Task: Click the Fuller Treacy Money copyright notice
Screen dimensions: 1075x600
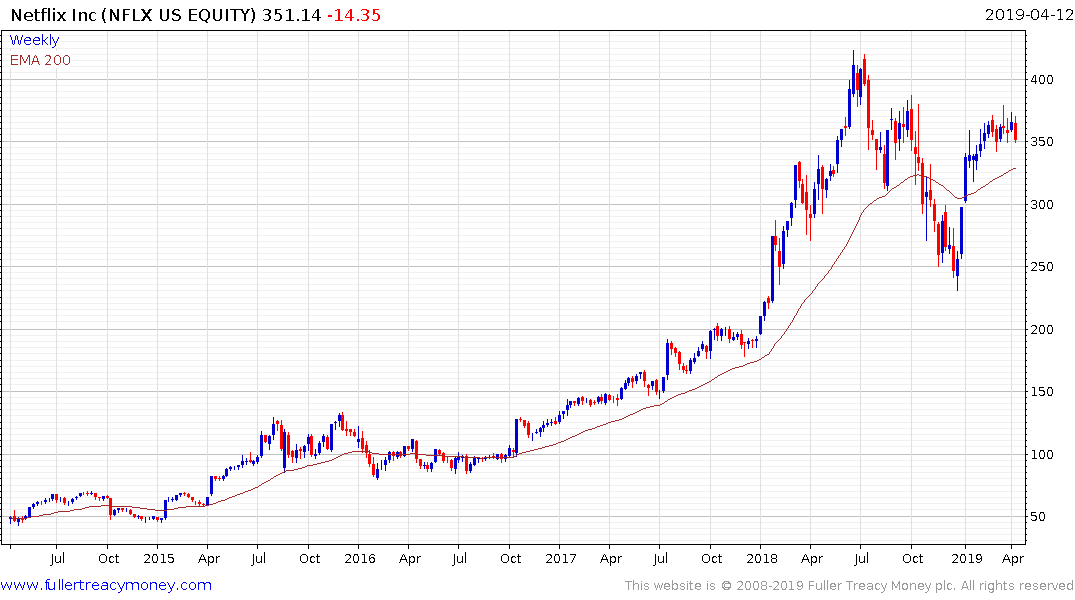Action: (849, 586)
